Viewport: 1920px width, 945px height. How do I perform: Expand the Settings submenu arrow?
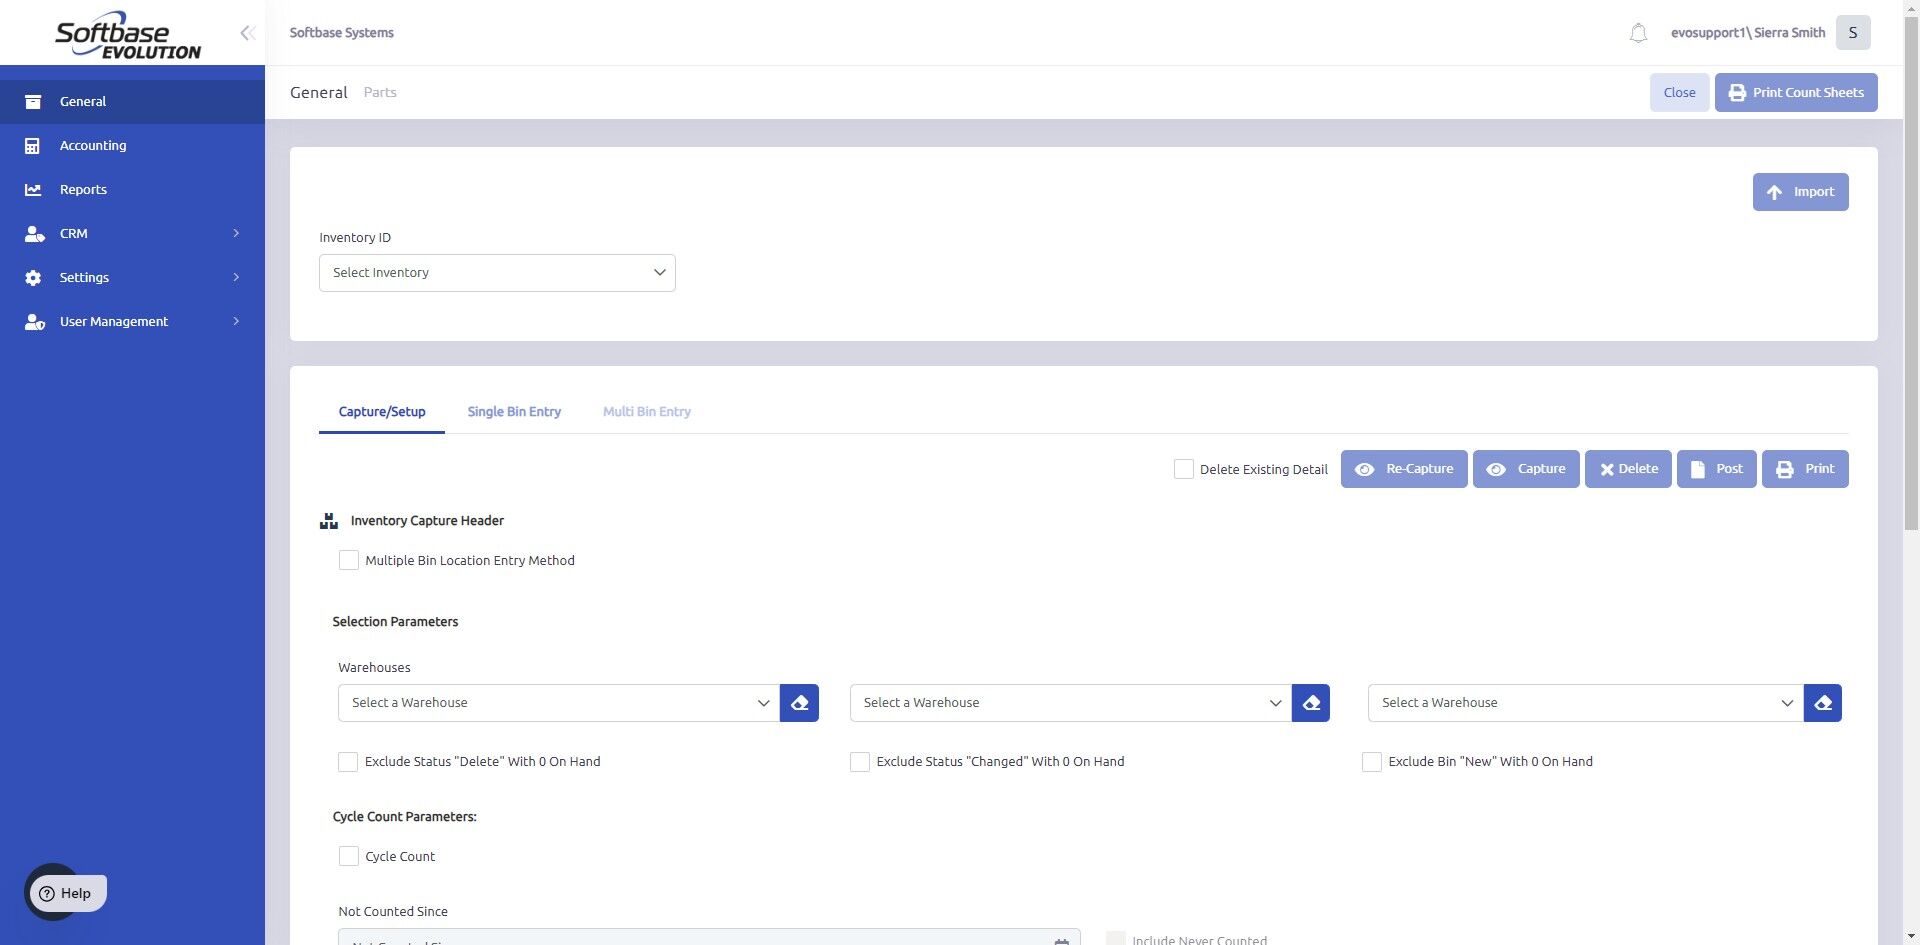(x=236, y=278)
